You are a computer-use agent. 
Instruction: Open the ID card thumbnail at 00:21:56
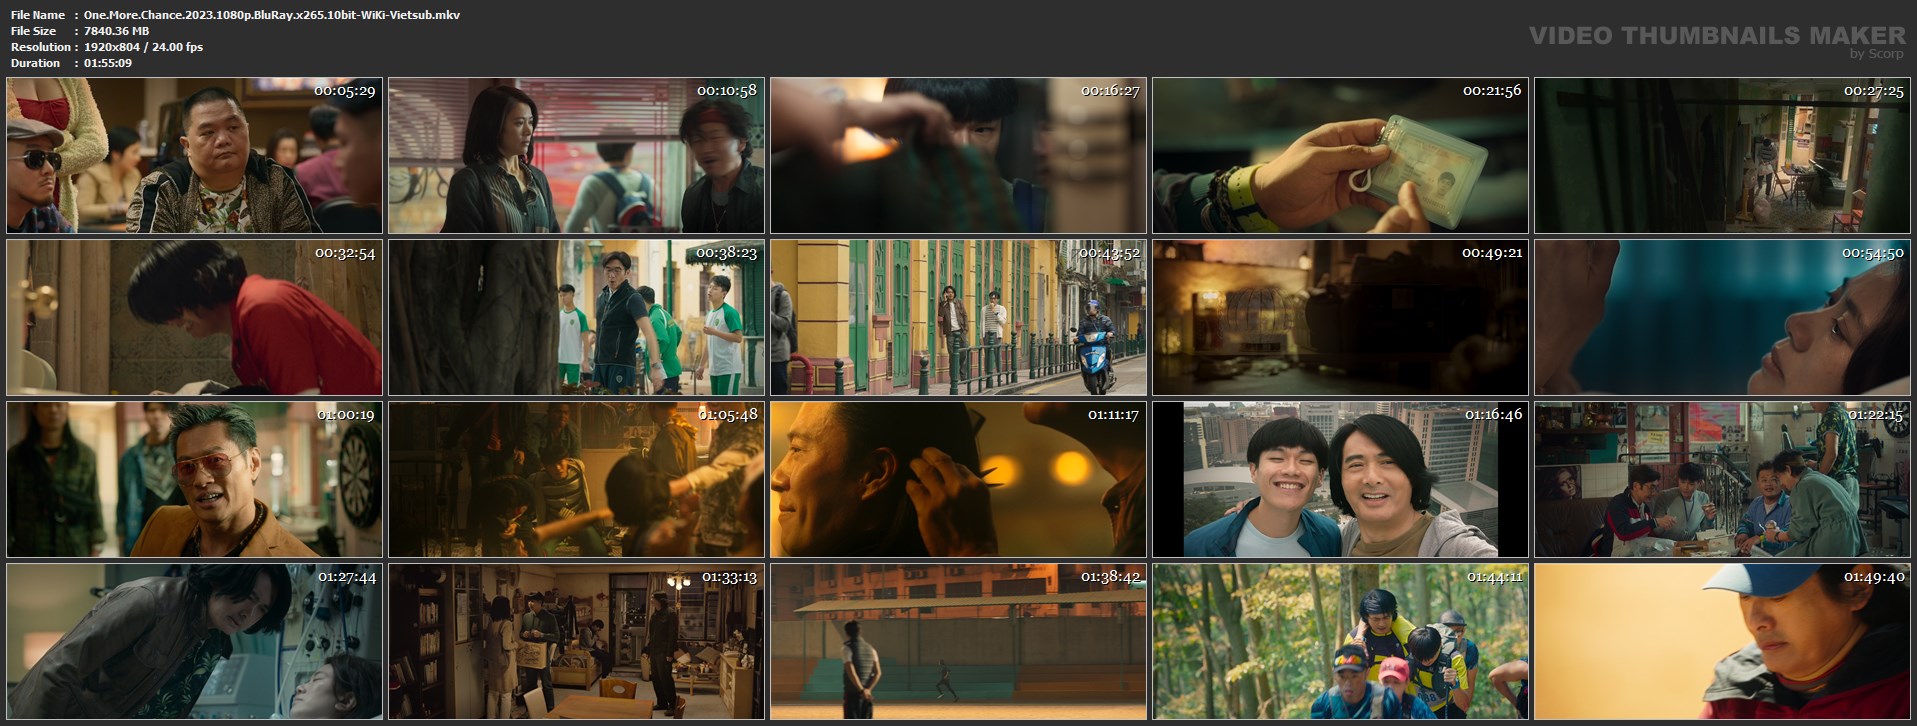[1340, 155]
